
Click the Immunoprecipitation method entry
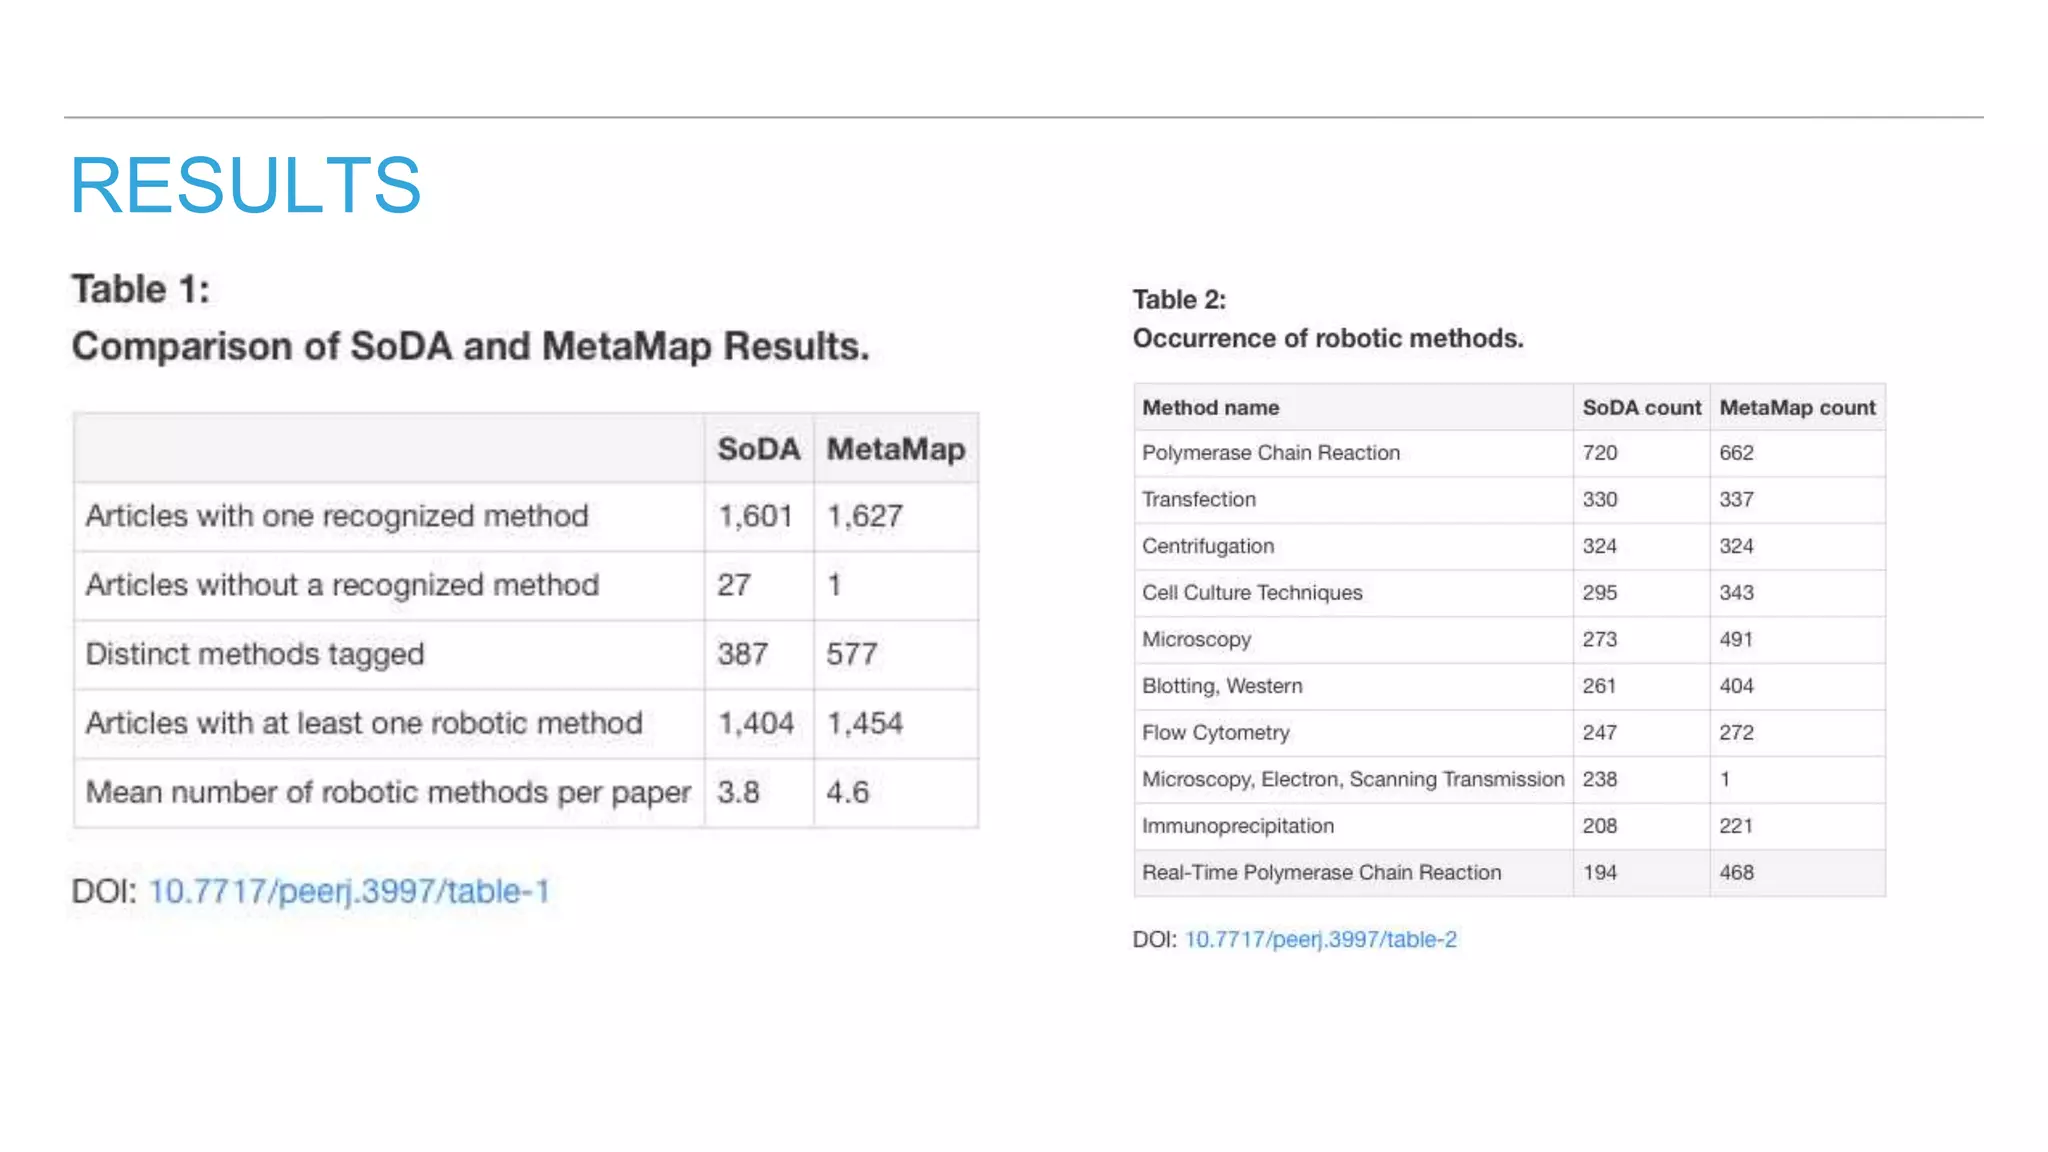1238,826
